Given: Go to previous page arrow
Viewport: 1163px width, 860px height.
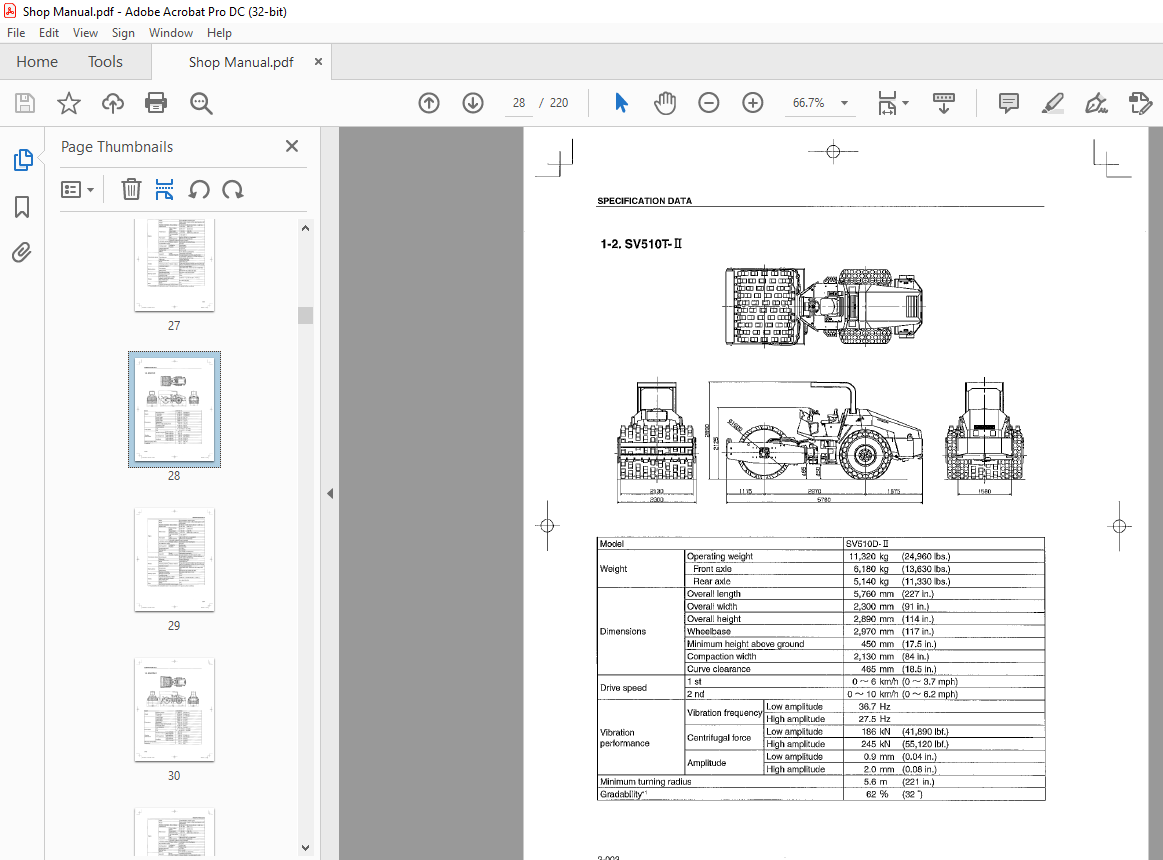Looking at the screenshot, I should (429, 103).
